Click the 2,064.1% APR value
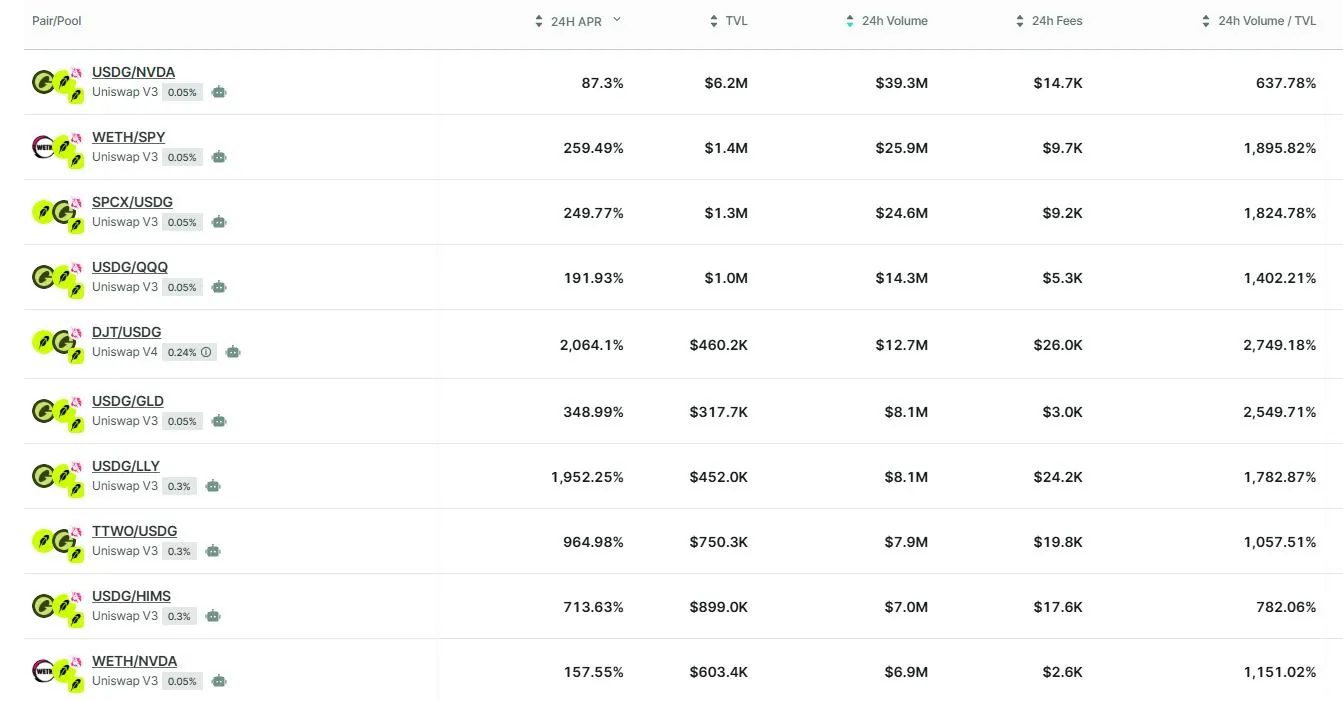This screenshot has width=1343, height=701. [x=592, y=345]
